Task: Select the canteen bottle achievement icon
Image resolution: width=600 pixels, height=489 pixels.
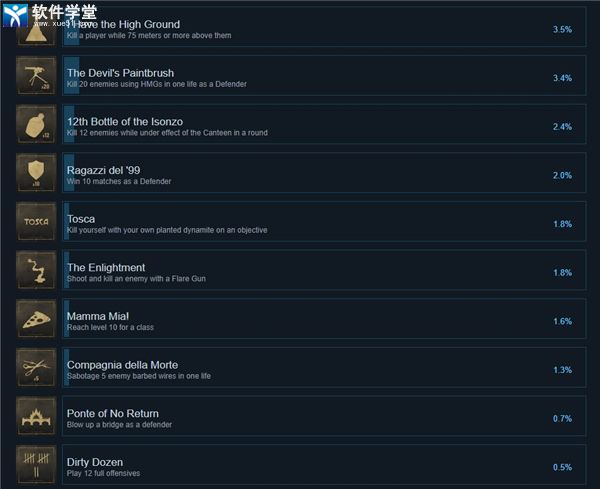Action: (36, 124)
